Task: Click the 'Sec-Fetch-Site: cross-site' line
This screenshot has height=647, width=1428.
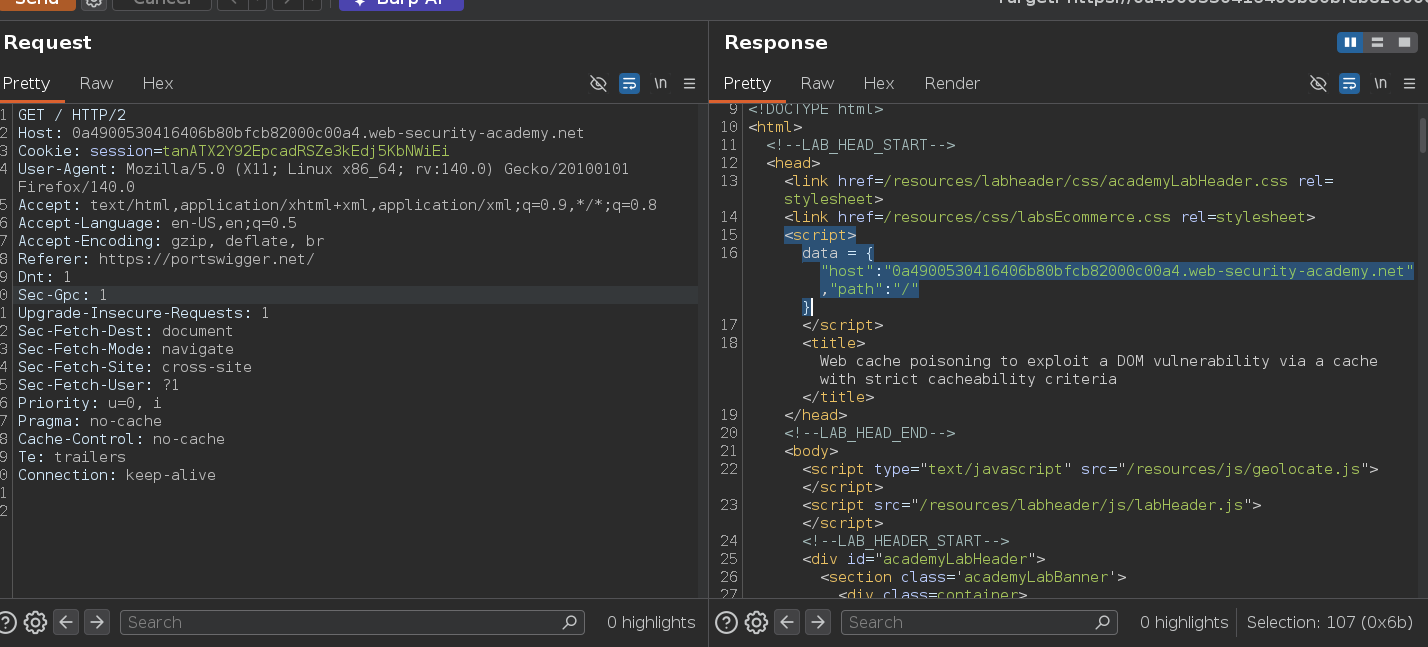Action: tap(135, 367)
